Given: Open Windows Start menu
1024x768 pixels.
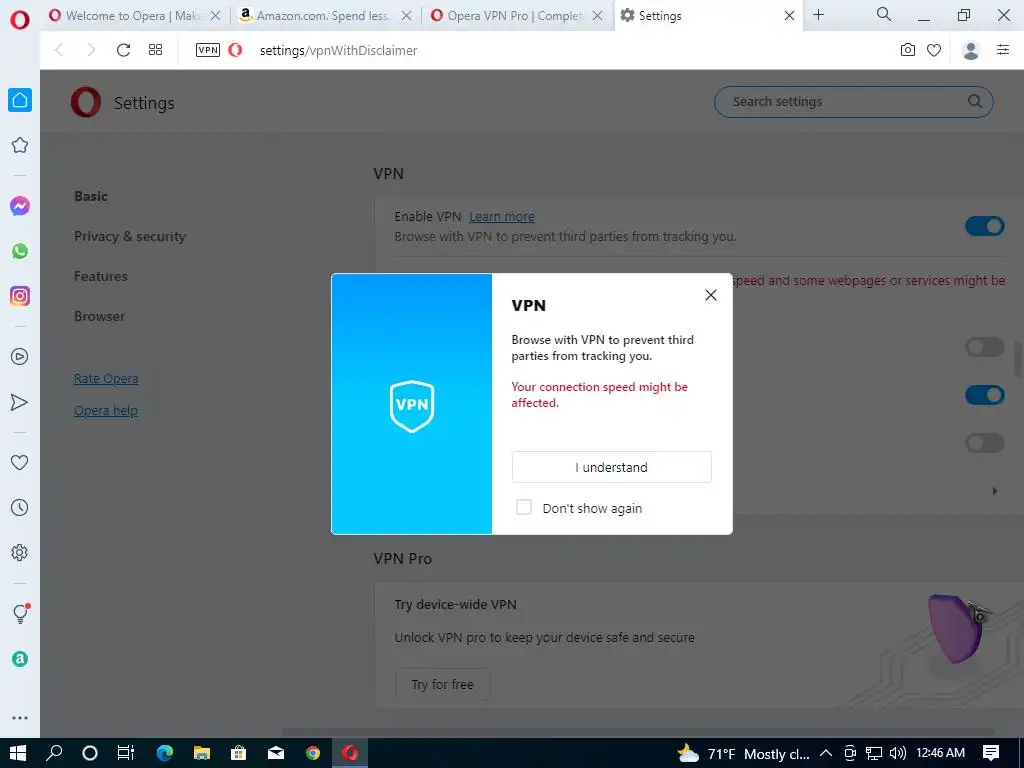Looking at the screenshot, I should click(18, 753).
